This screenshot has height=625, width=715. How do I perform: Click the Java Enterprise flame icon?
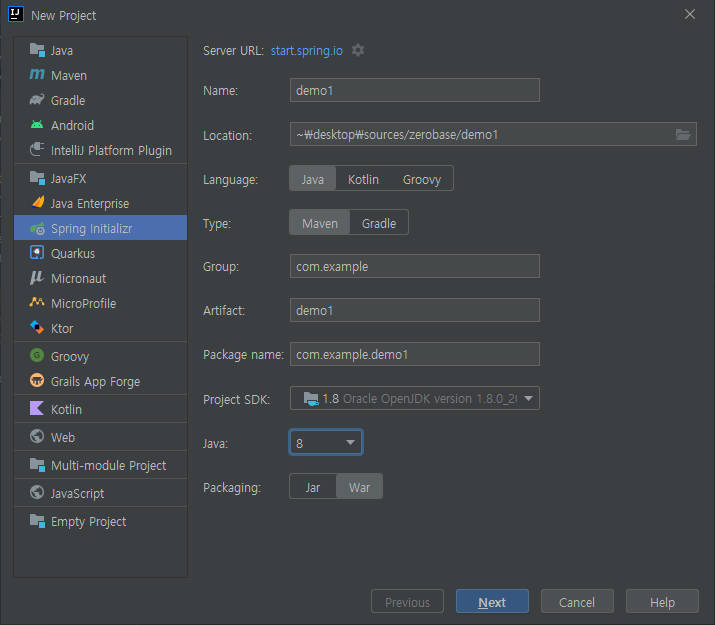point(38,202)
